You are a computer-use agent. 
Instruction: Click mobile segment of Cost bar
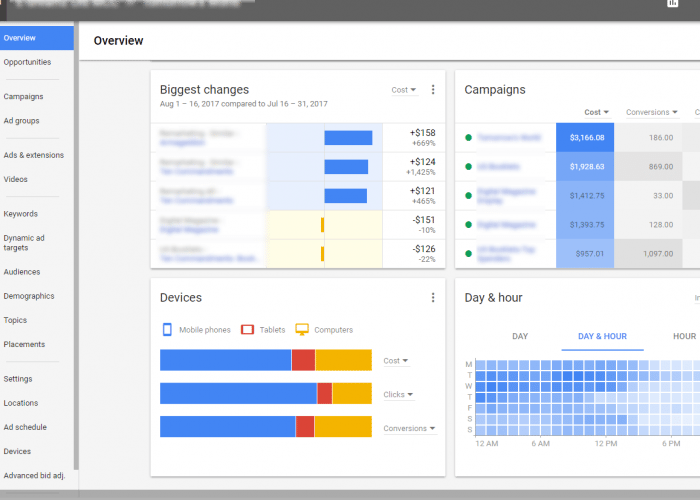(x=225, y=360)
